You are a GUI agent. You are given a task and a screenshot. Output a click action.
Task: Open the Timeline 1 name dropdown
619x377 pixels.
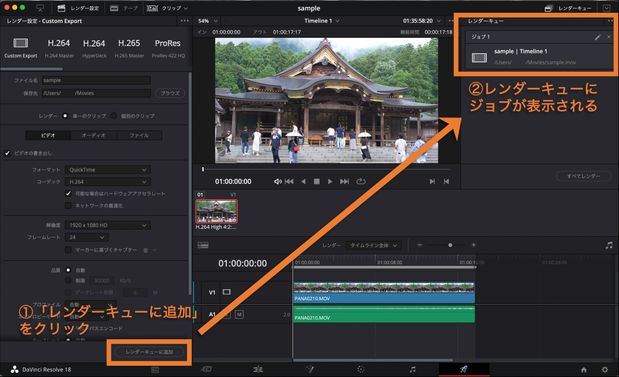322,21
